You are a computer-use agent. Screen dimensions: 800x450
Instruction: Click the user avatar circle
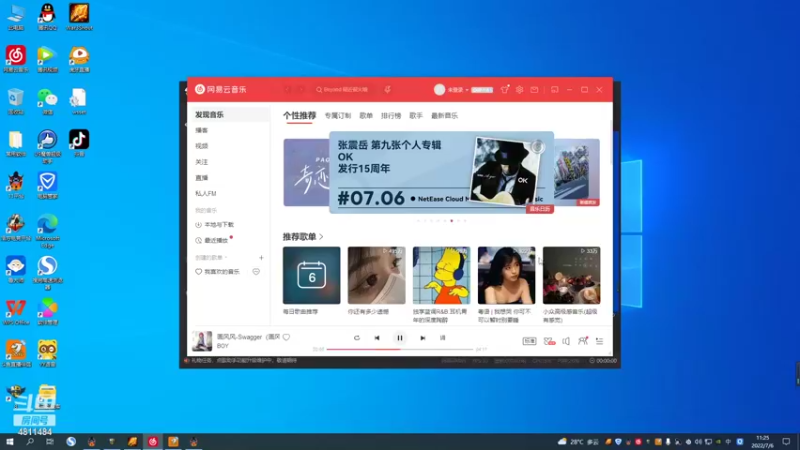click(x=439, y=90)
